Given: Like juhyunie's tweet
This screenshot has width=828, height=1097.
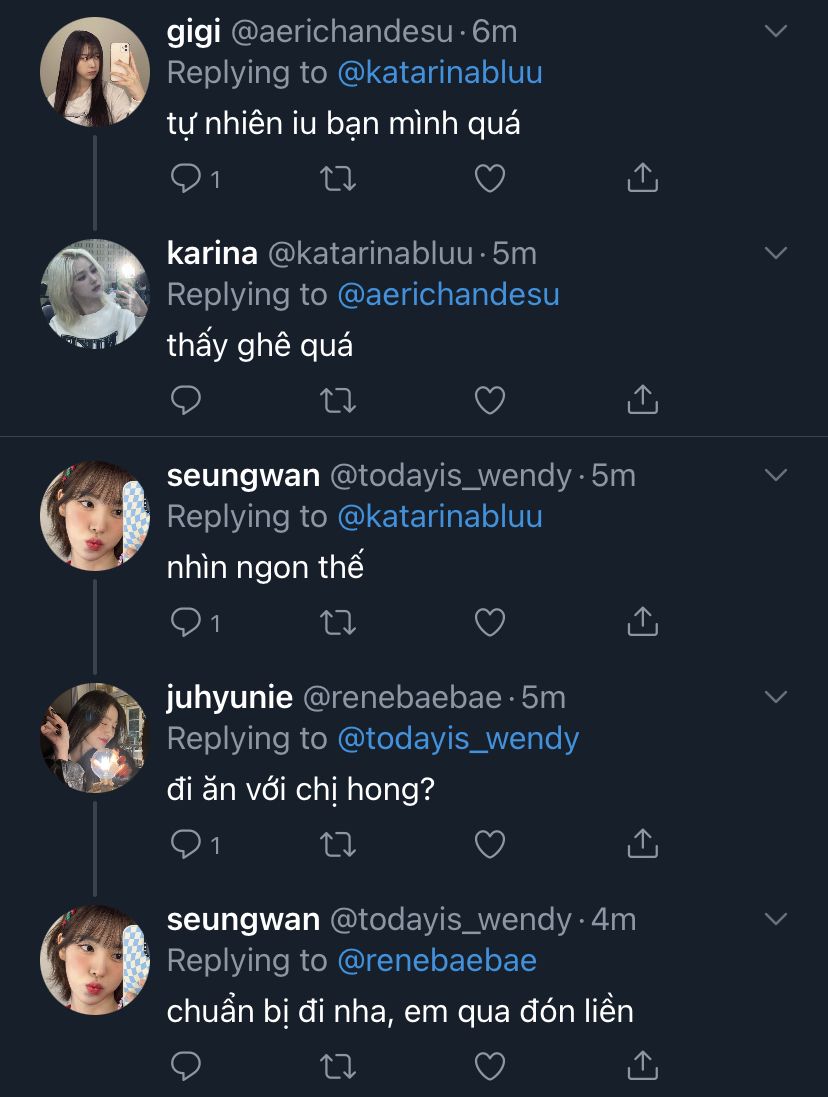Looking at the screenshot, I should [489, 845].
